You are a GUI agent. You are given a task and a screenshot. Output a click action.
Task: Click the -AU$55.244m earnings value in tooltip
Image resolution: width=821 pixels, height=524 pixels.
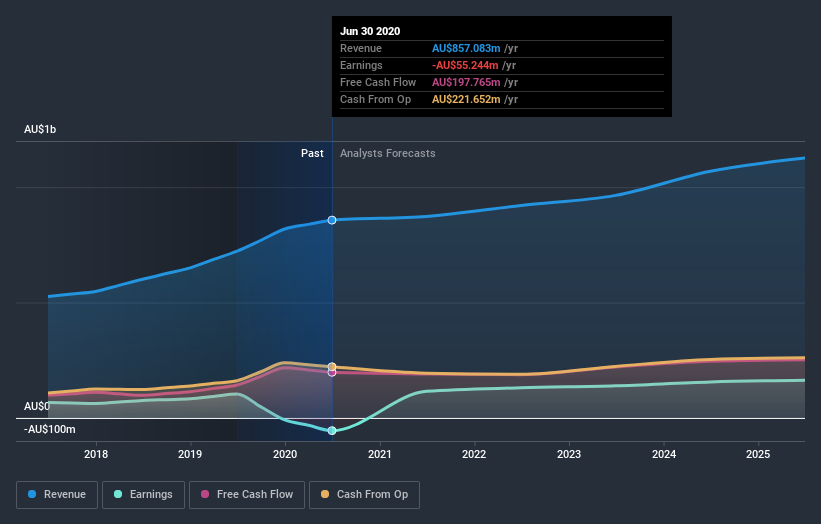click(465, 65)
